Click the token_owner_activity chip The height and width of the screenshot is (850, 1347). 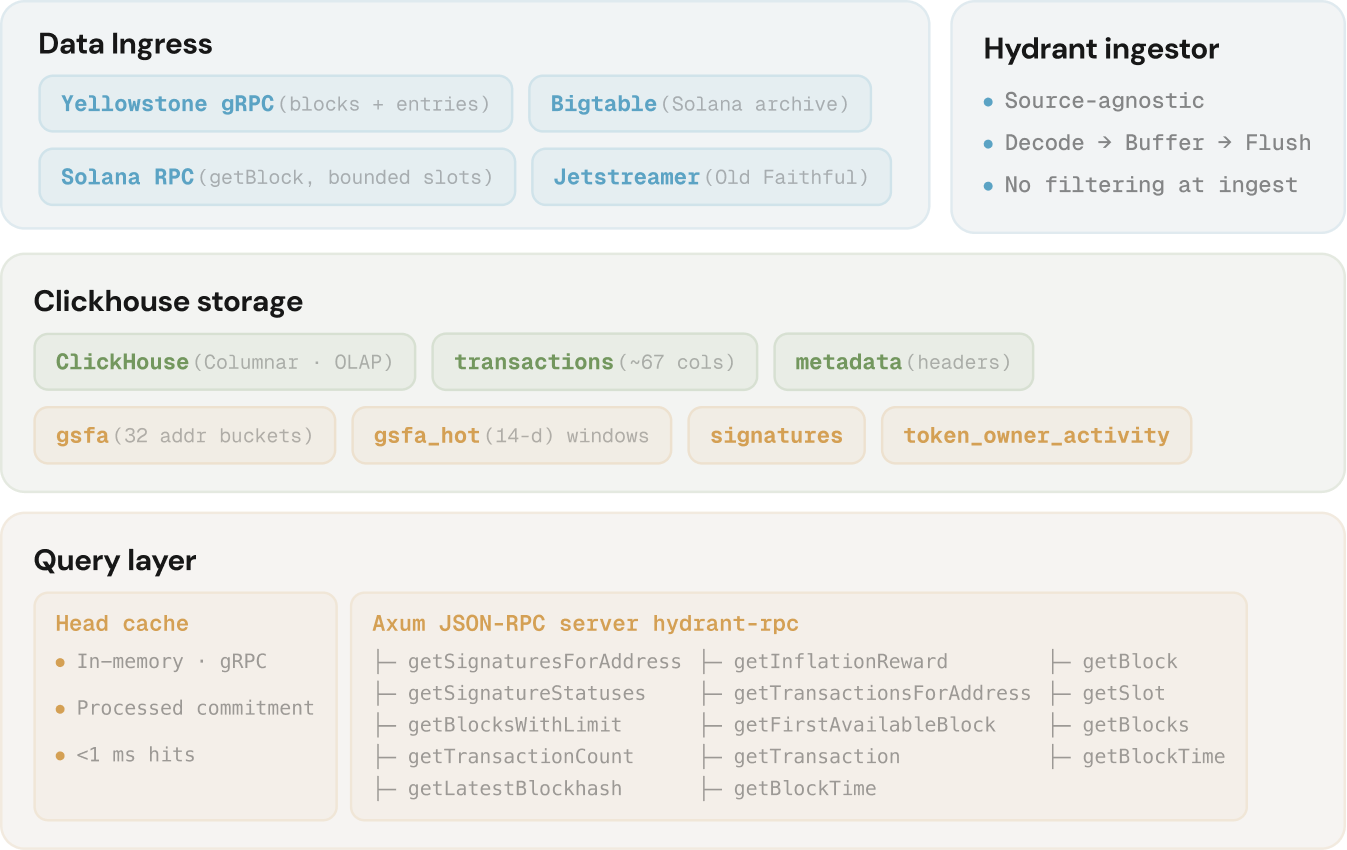(x=1036, y=435)
